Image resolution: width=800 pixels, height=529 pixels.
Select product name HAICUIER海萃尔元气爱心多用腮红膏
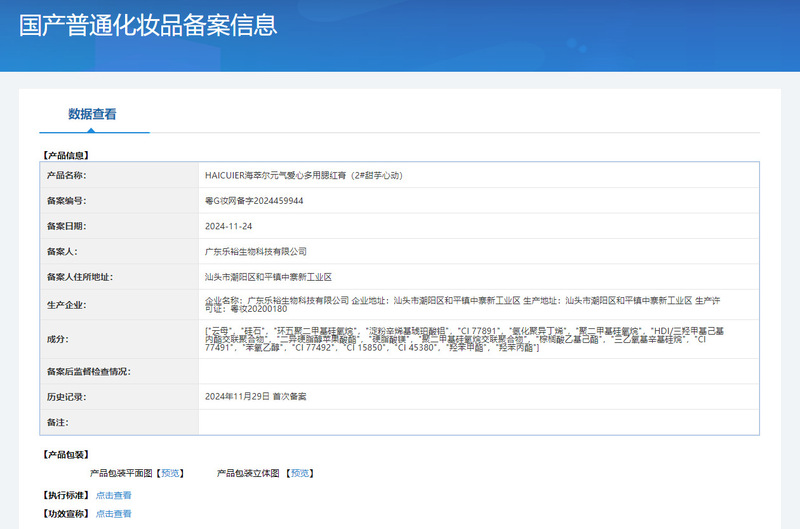tap(304, 175)
